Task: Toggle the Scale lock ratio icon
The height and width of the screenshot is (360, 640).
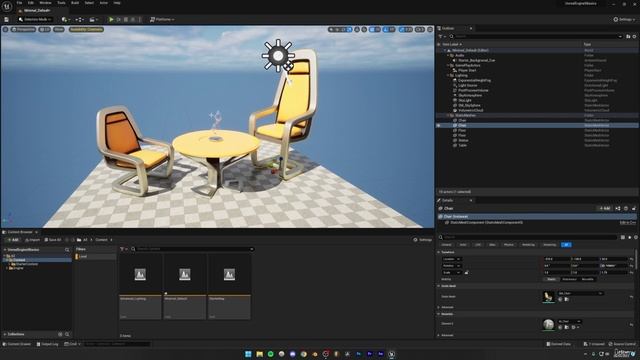Action: [x=467, y=272]
